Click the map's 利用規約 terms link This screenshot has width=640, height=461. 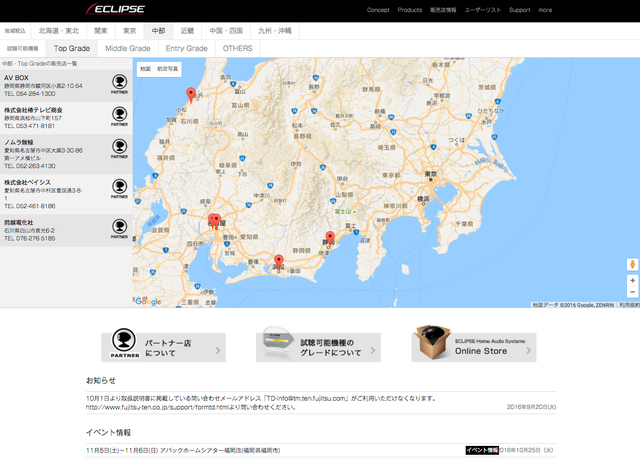coord(629,305)
